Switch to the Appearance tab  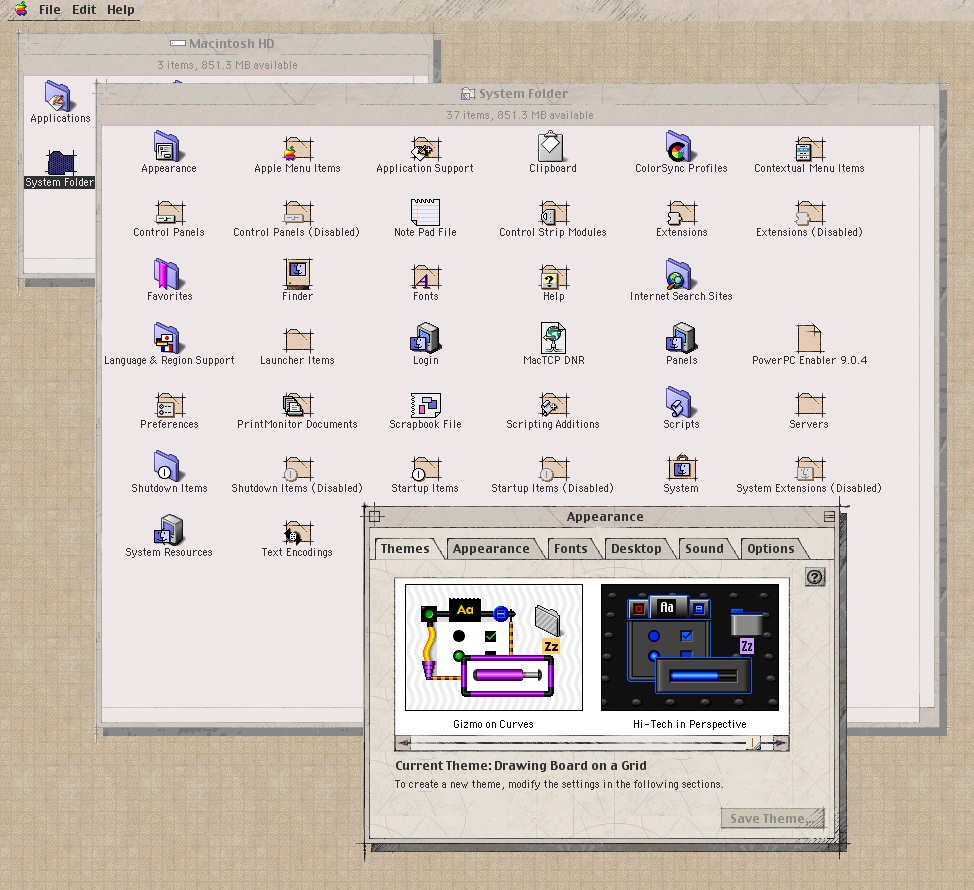point(491,548)
